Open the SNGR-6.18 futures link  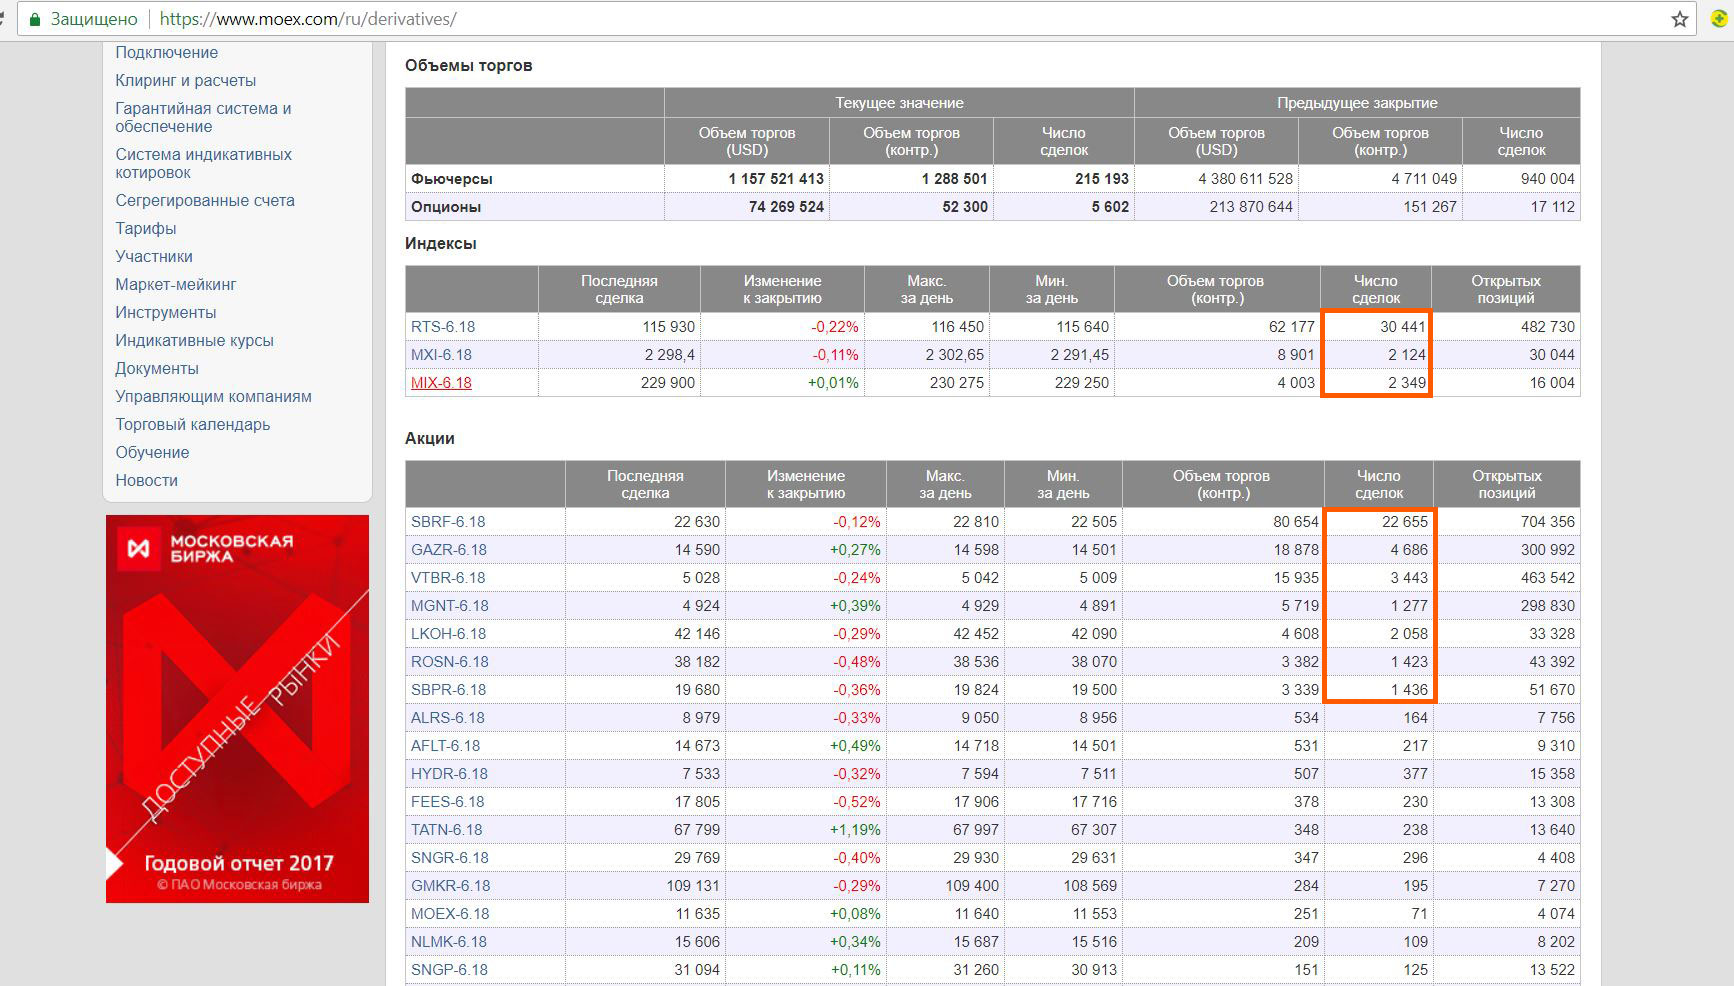tap(449, 857)
